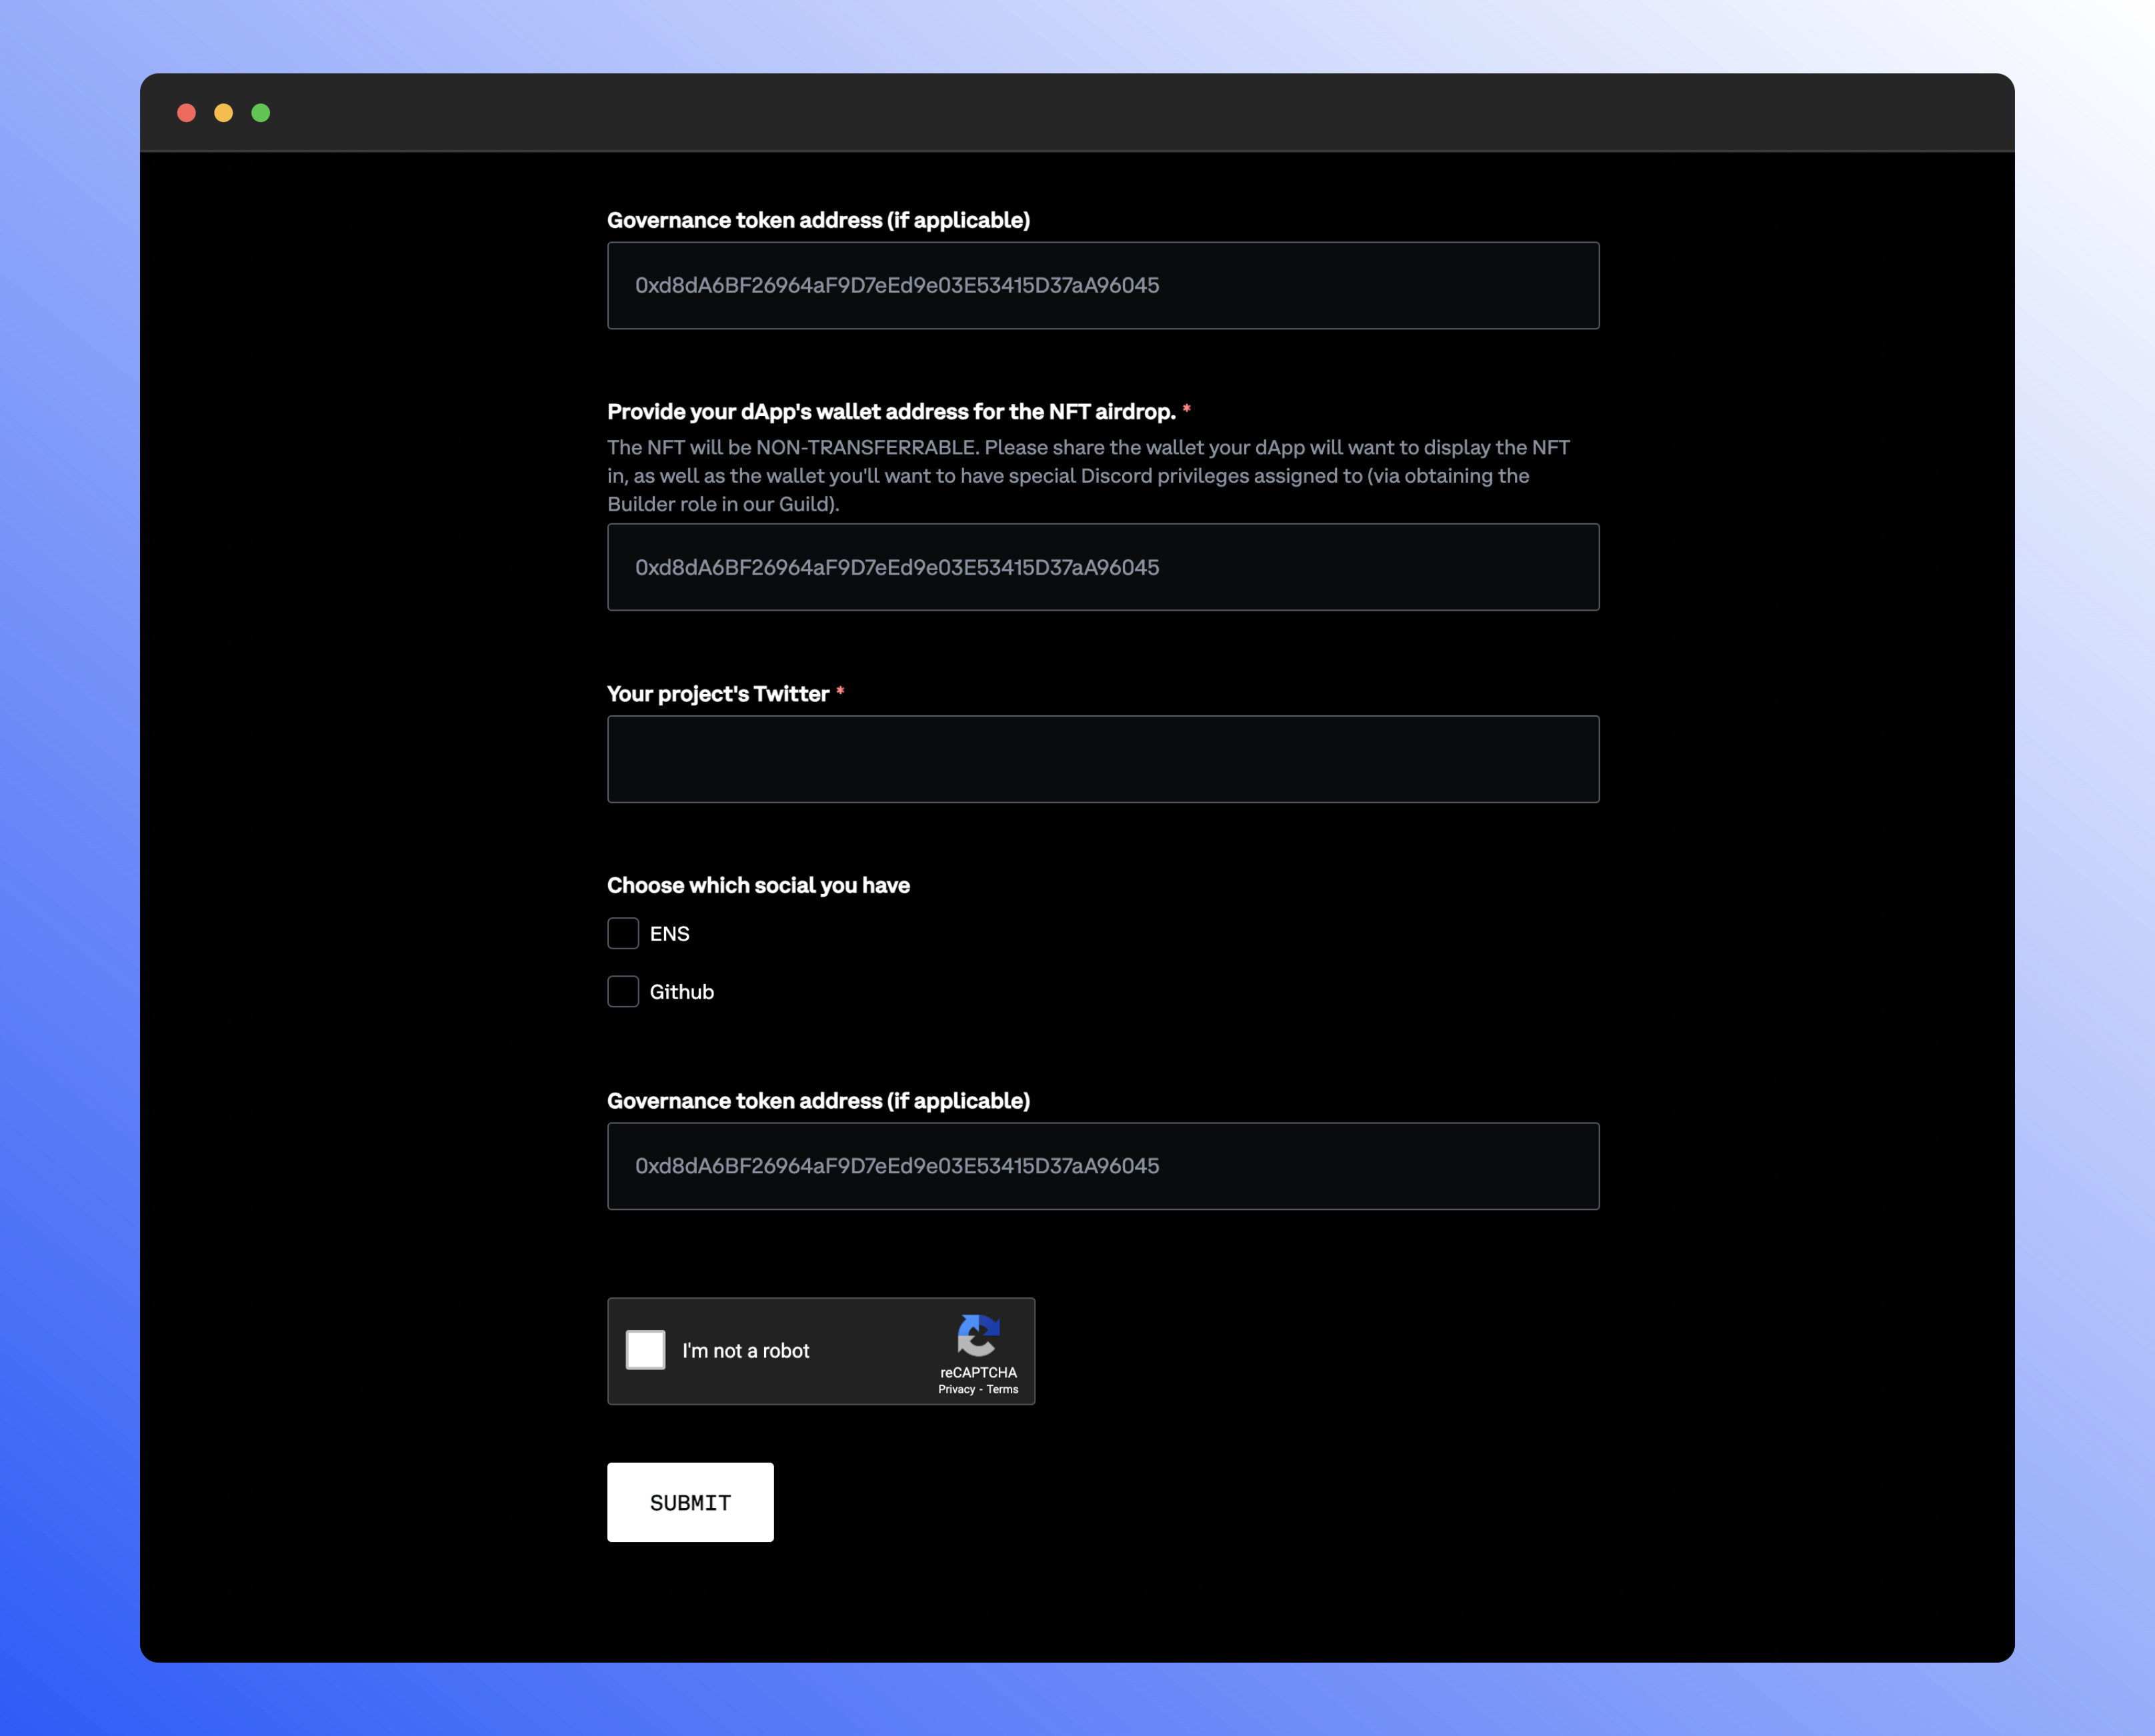The image size is (2155, 1736).
Task: Click the NON-TRANSFERRABLE description paragraph
Action: pos(1087,476)
